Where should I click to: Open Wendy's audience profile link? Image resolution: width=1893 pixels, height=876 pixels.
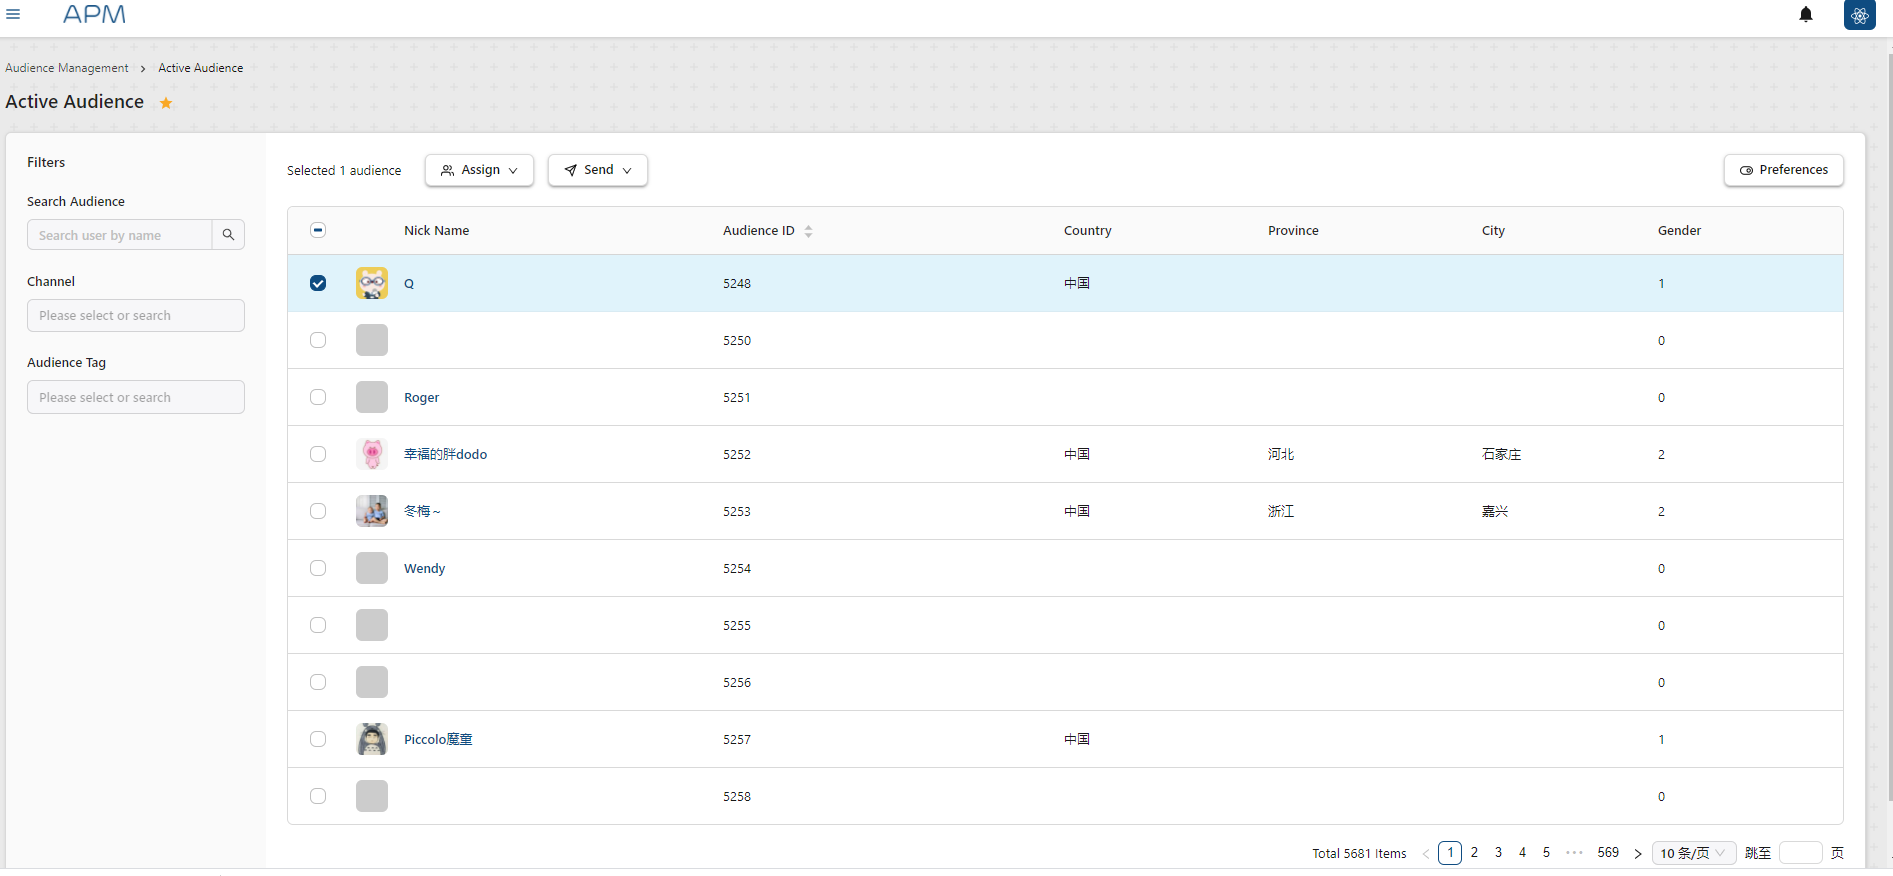[424, 568]
